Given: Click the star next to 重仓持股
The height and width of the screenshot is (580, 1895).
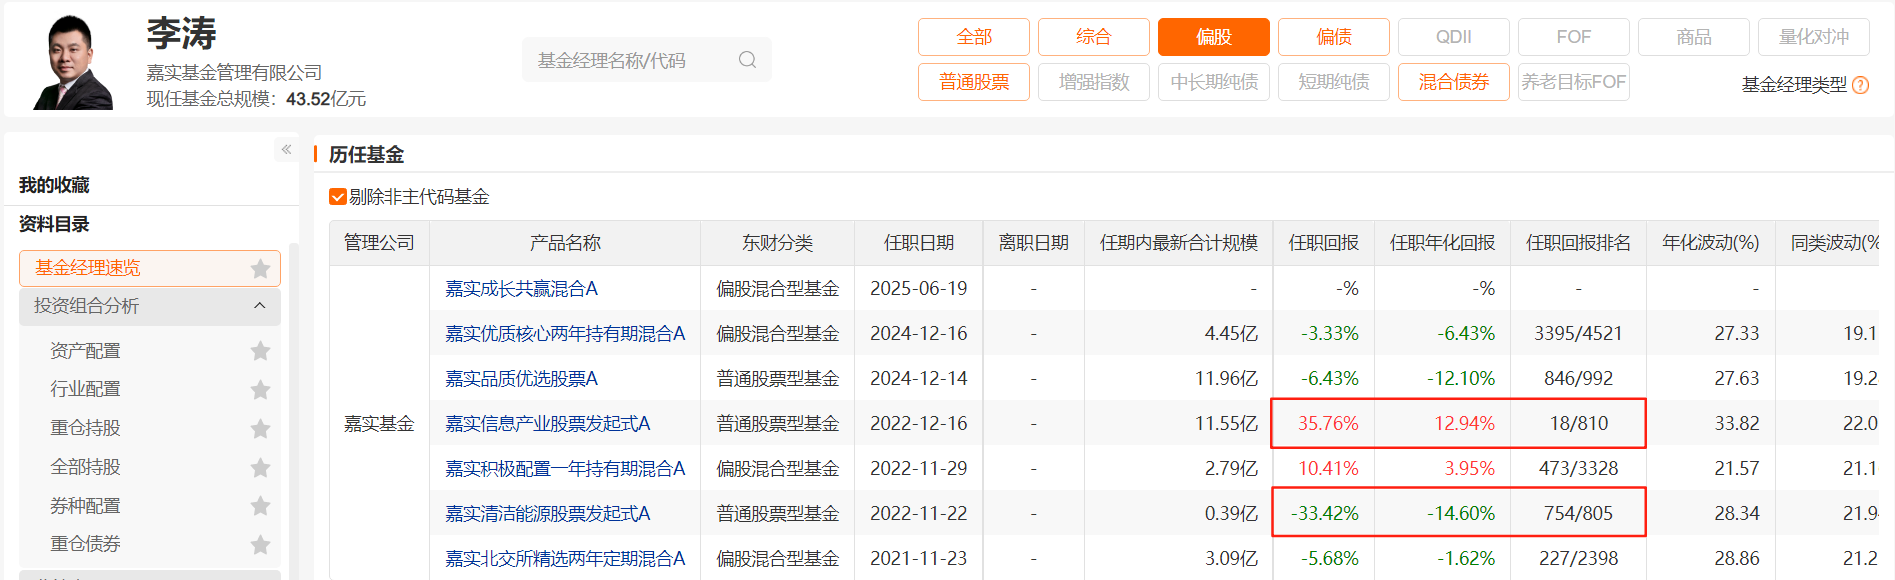Looking at the screenshot, I should coord(260,429).
